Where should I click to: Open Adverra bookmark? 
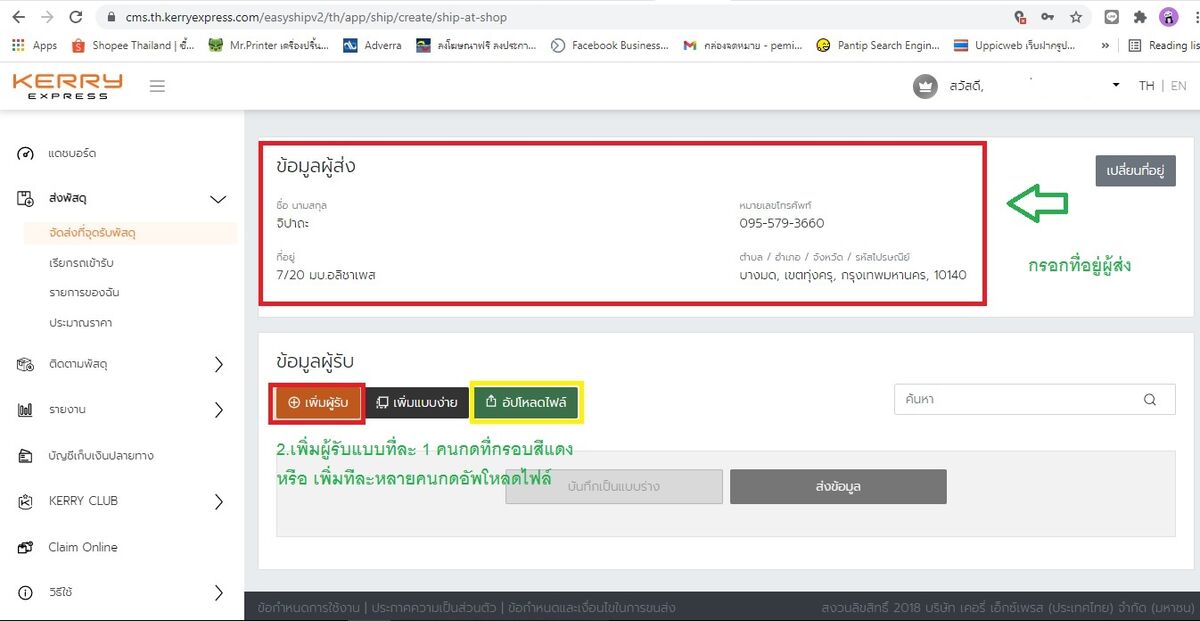point(372,45)
